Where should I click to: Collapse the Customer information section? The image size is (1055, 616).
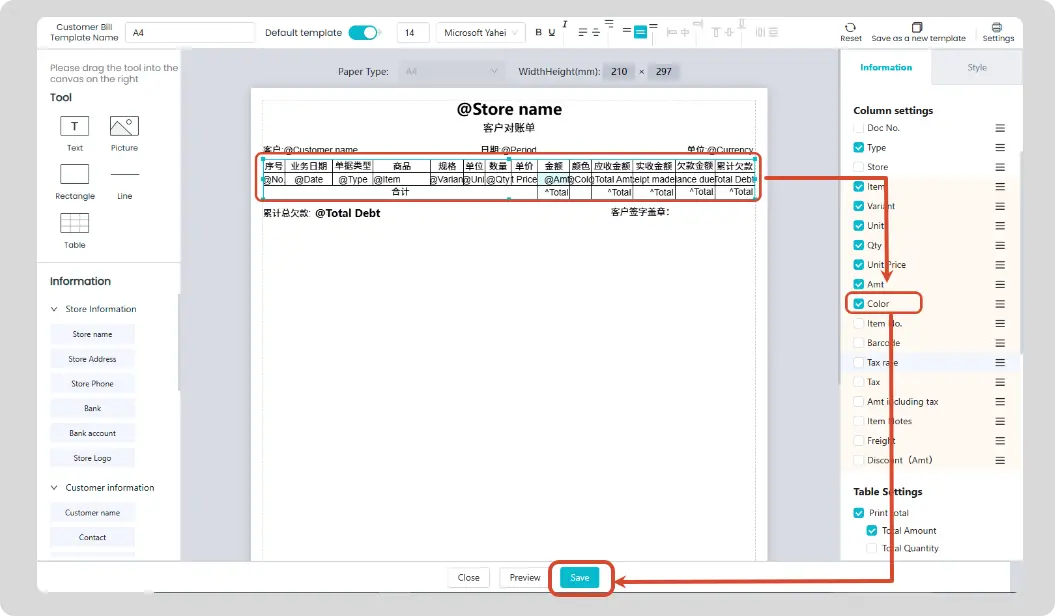tap(54, 488)
